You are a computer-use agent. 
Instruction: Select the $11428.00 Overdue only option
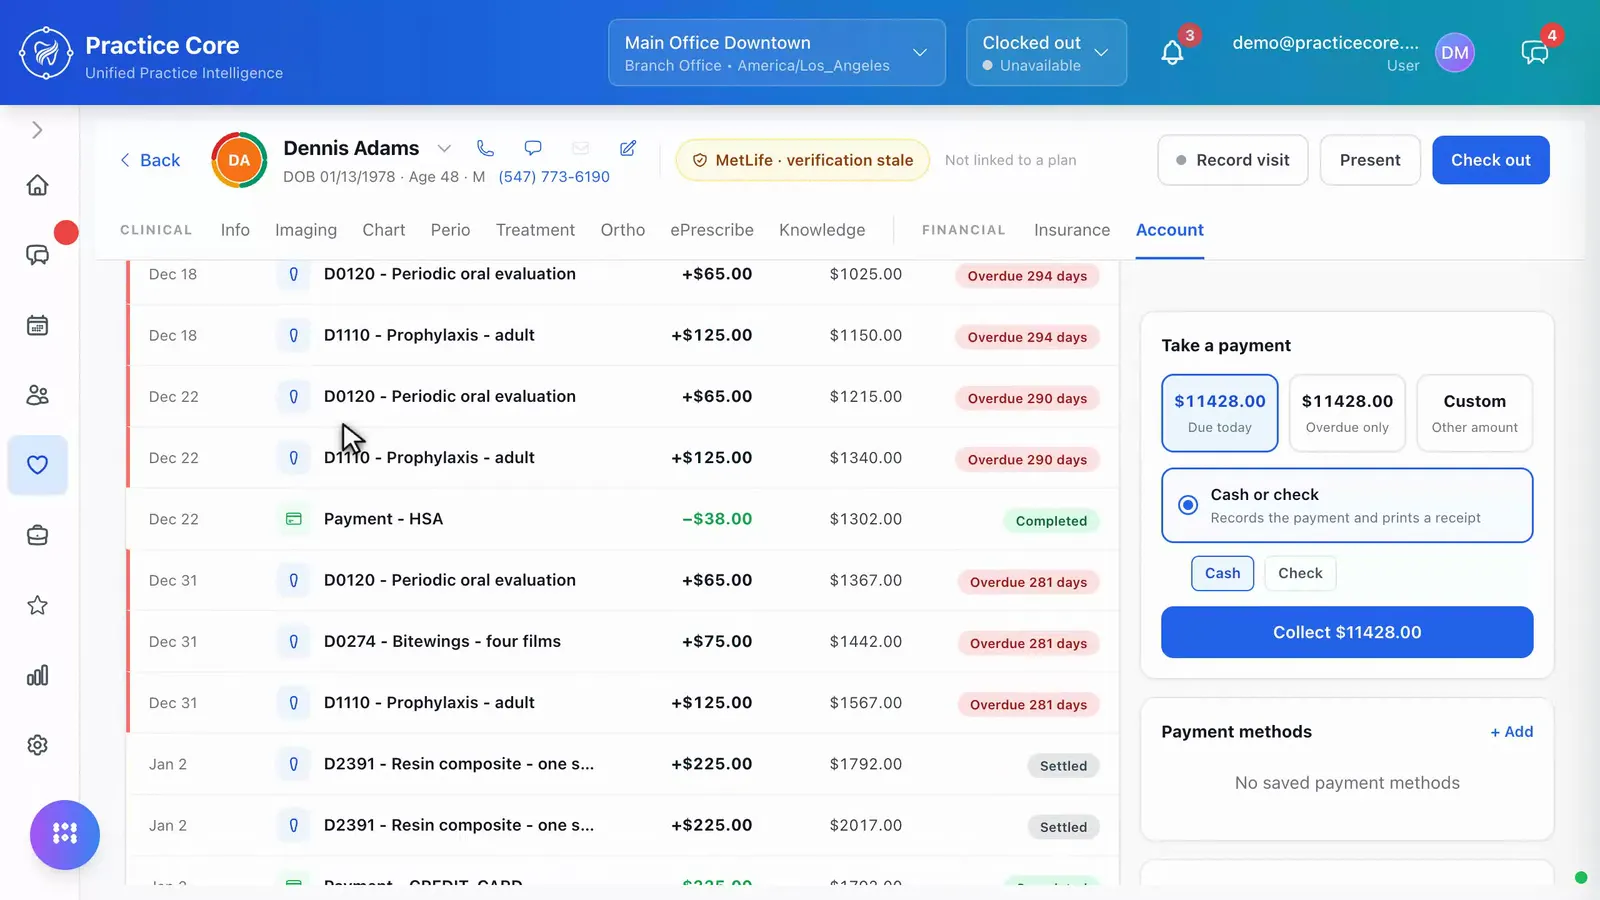(x=1346, y=413)
